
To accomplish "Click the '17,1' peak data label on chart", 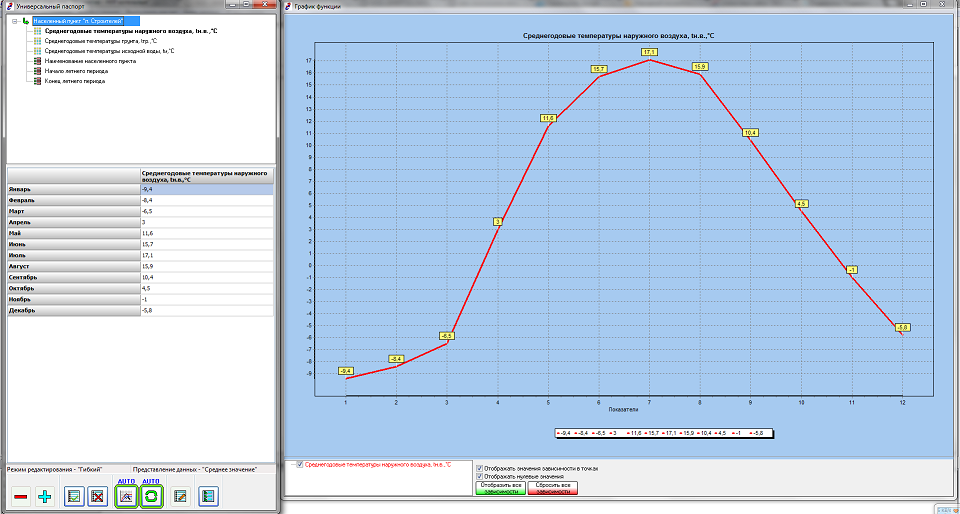I will click(x=649, y=52).
